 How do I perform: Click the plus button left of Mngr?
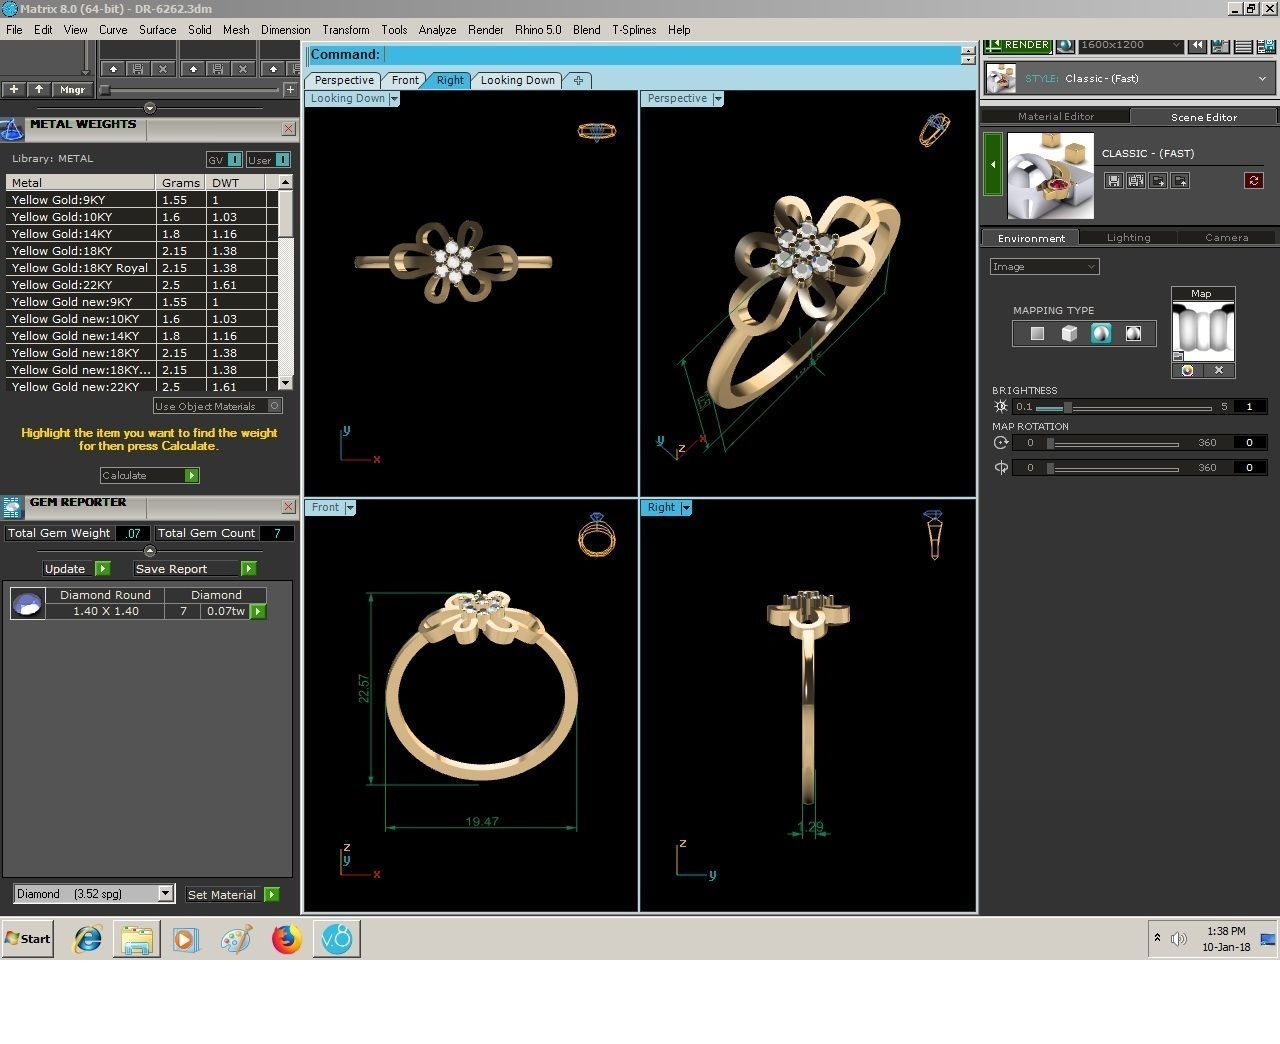click(x=14, y=90)
